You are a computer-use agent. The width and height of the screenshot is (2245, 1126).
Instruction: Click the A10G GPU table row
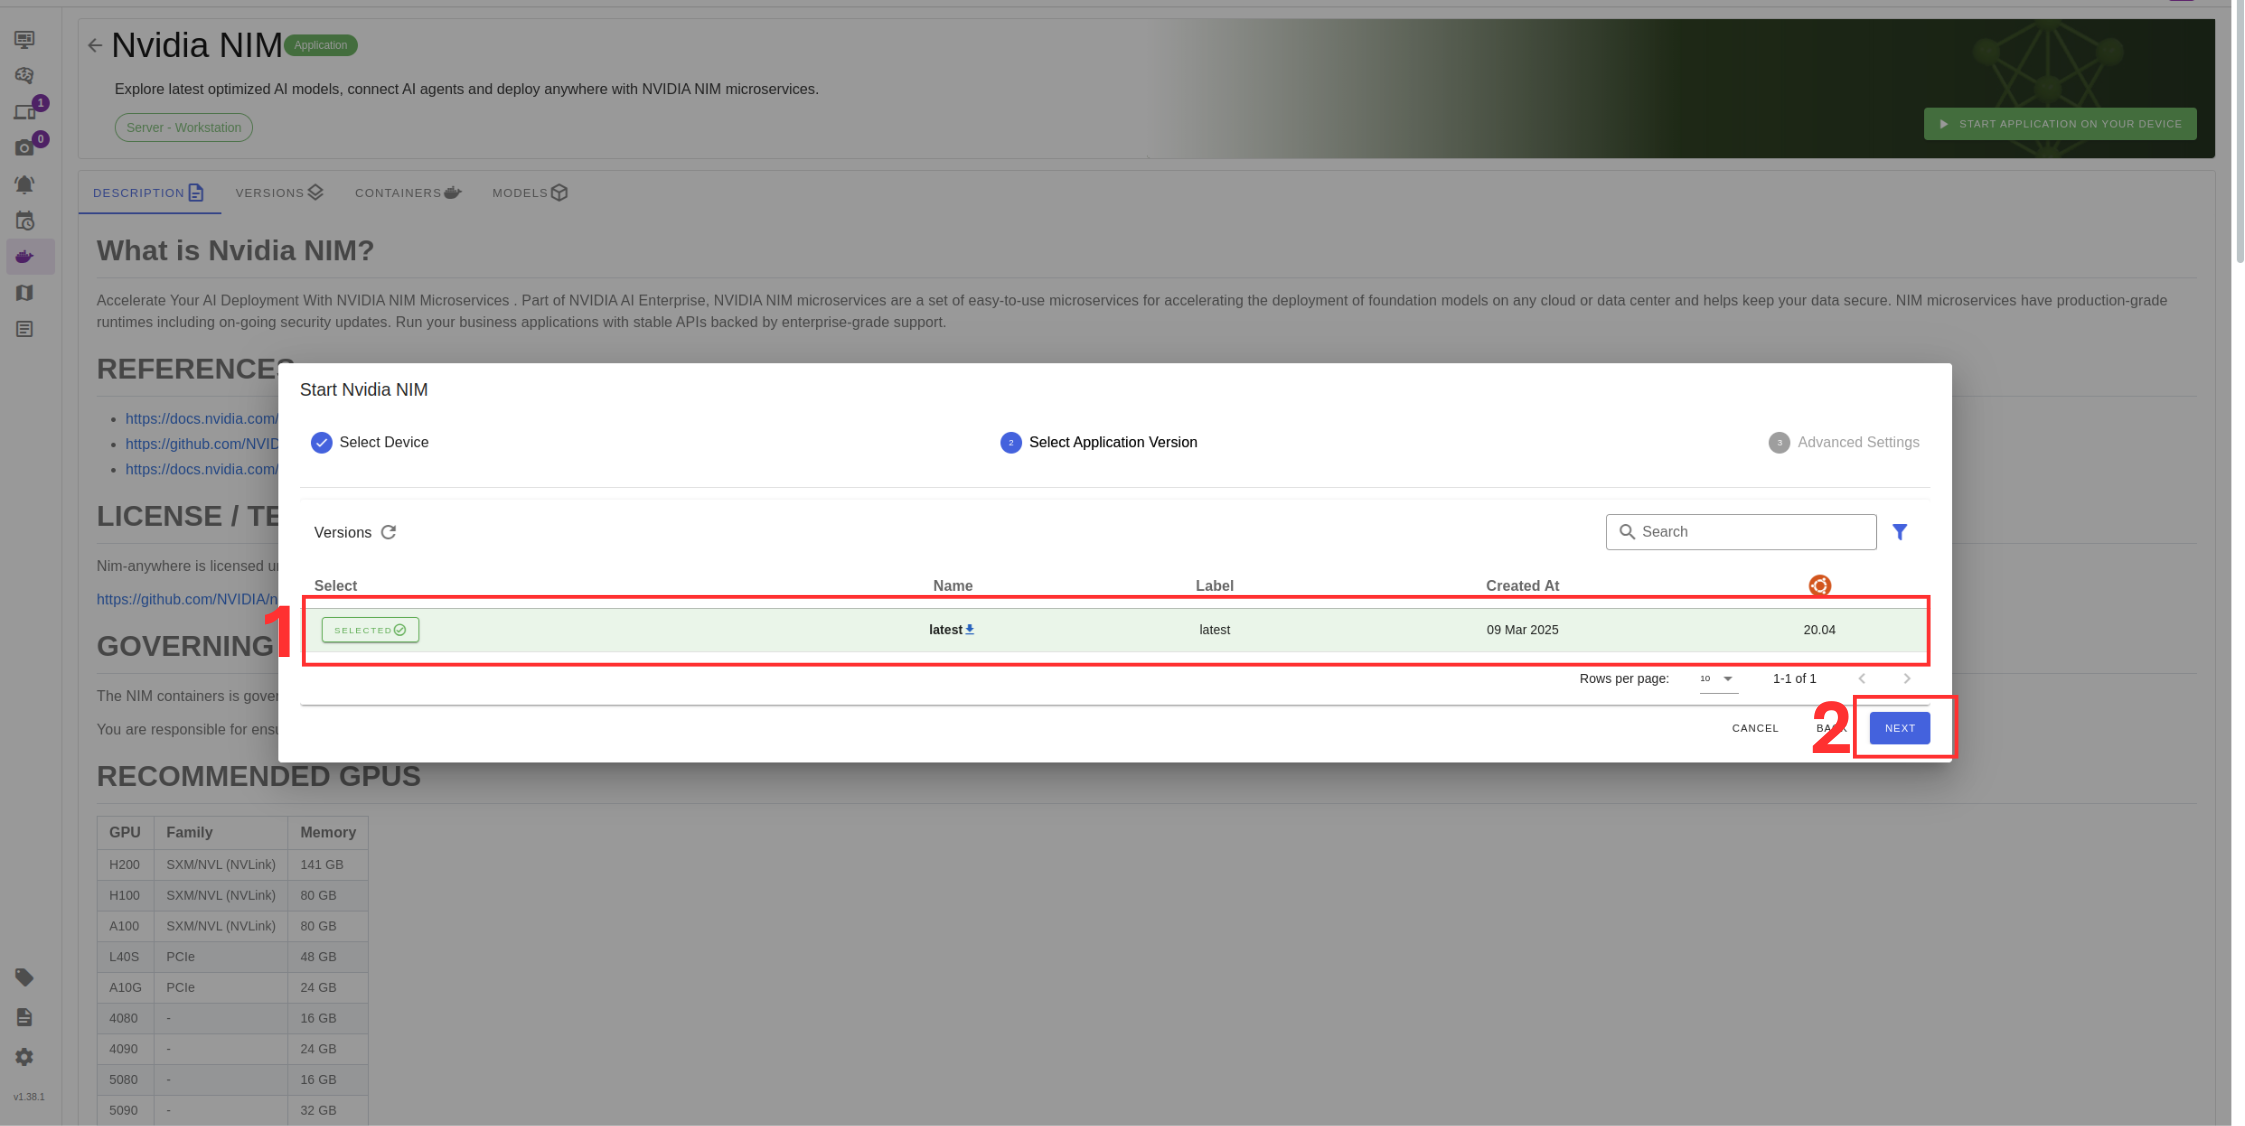point(233,987)
